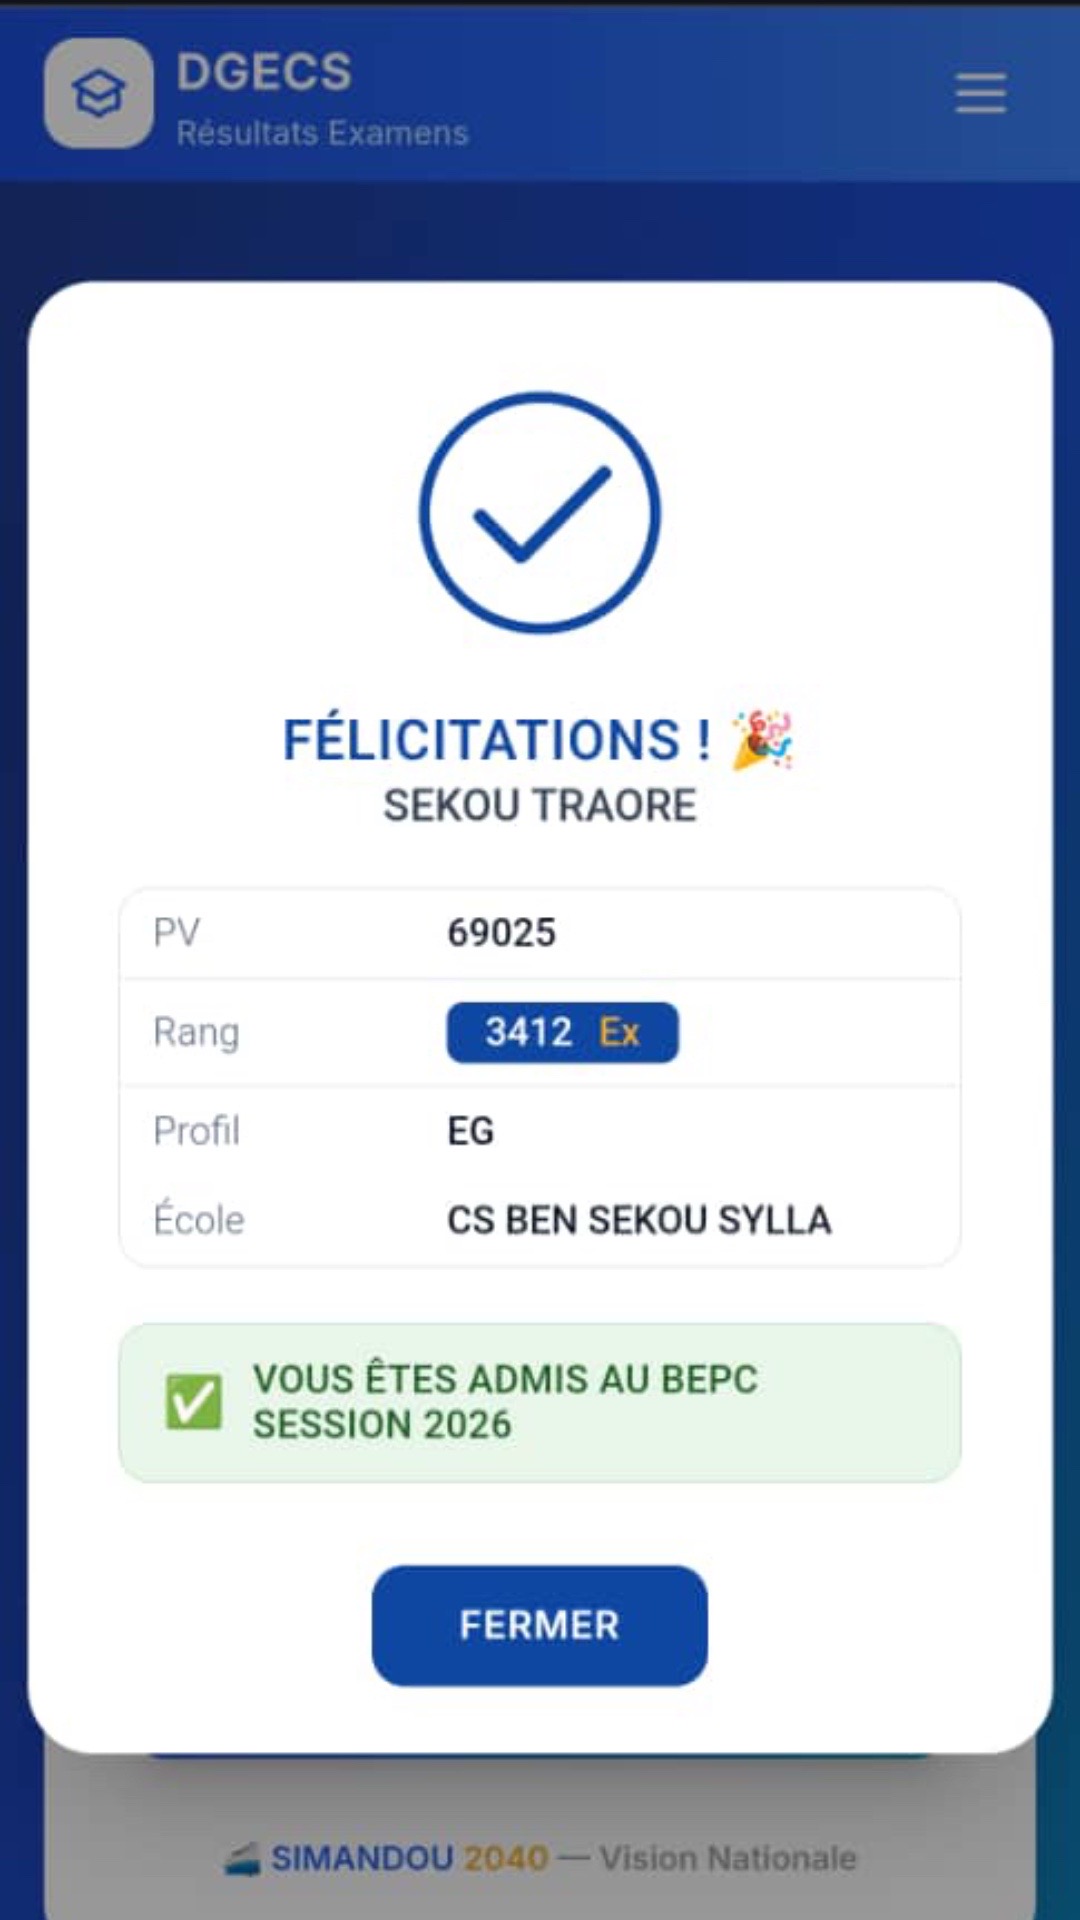Click the green checkmark admission icon
1080x1920 pixels.
tap(193, 1401)
